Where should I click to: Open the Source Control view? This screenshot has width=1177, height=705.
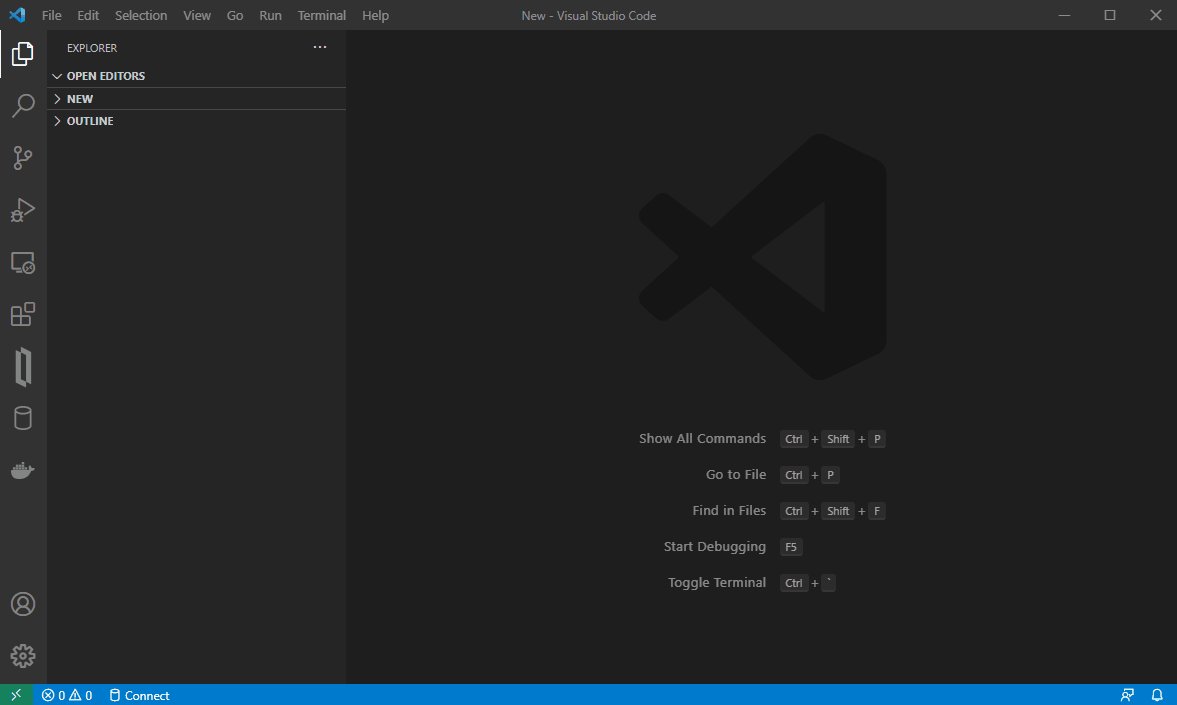(23, 158)
